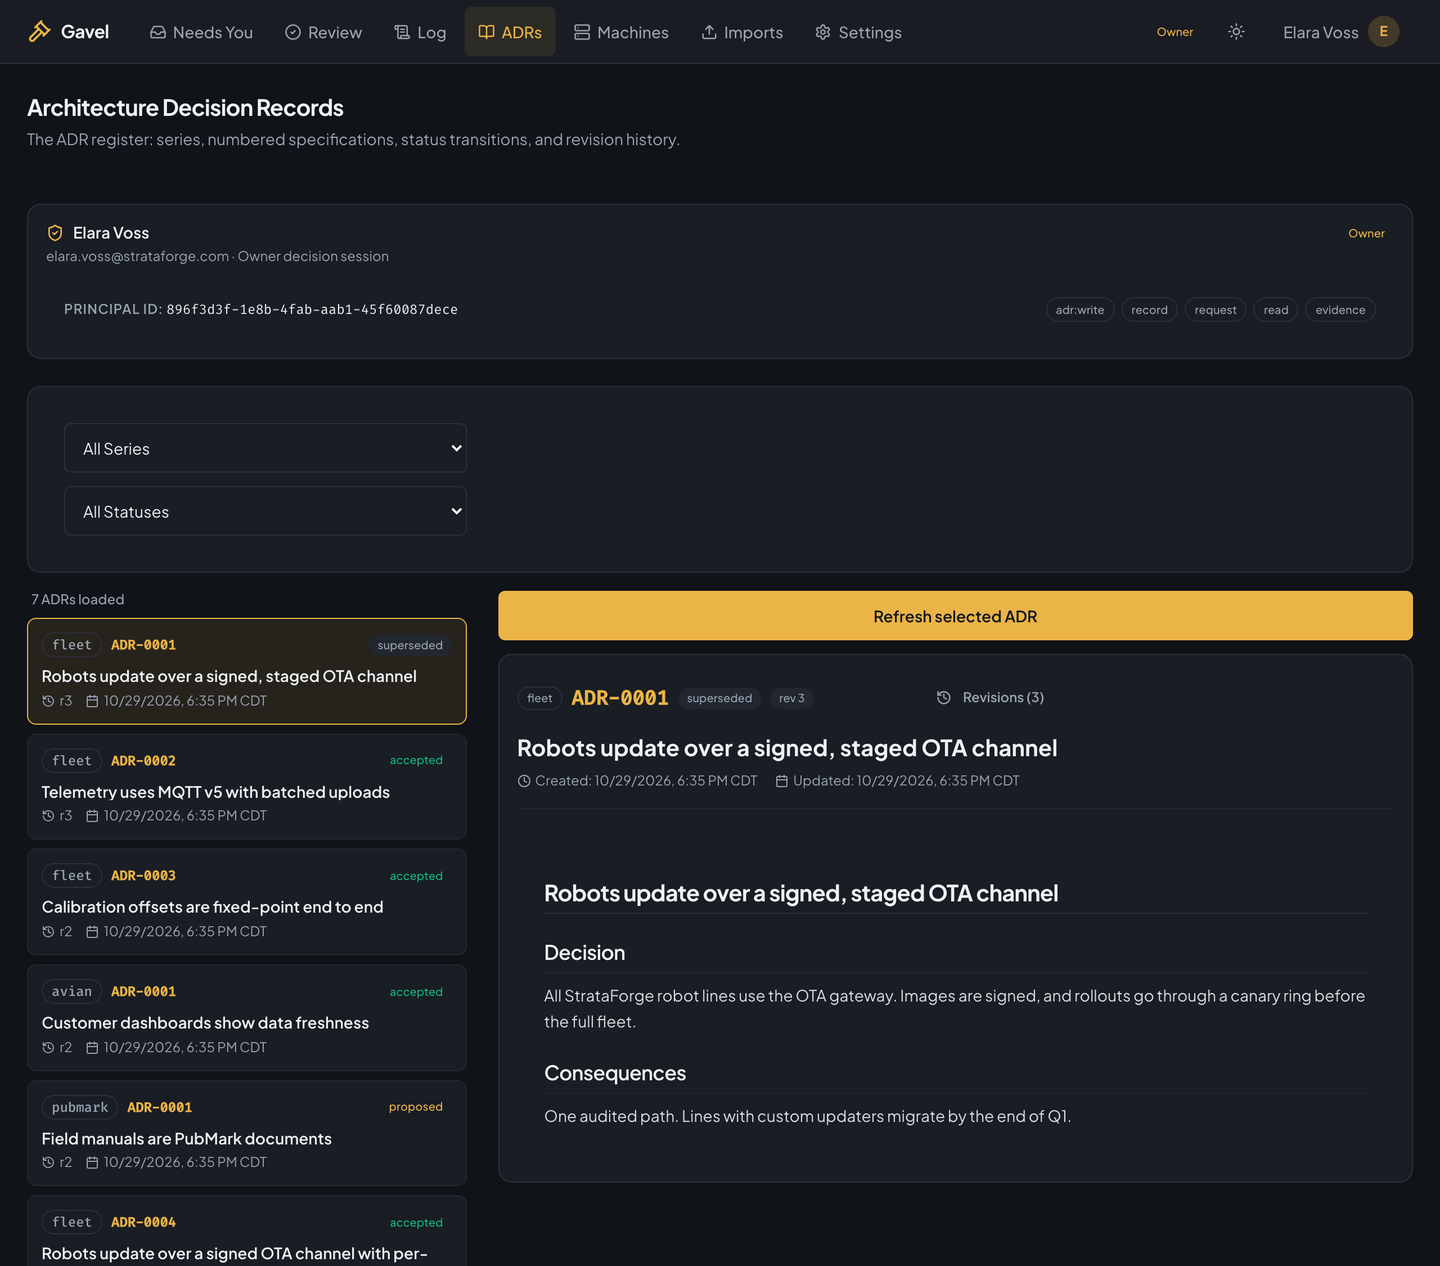Click the calendar icon on ADR-0002 card
The image size is (1440, 1266).
click(x=92, y=816)
